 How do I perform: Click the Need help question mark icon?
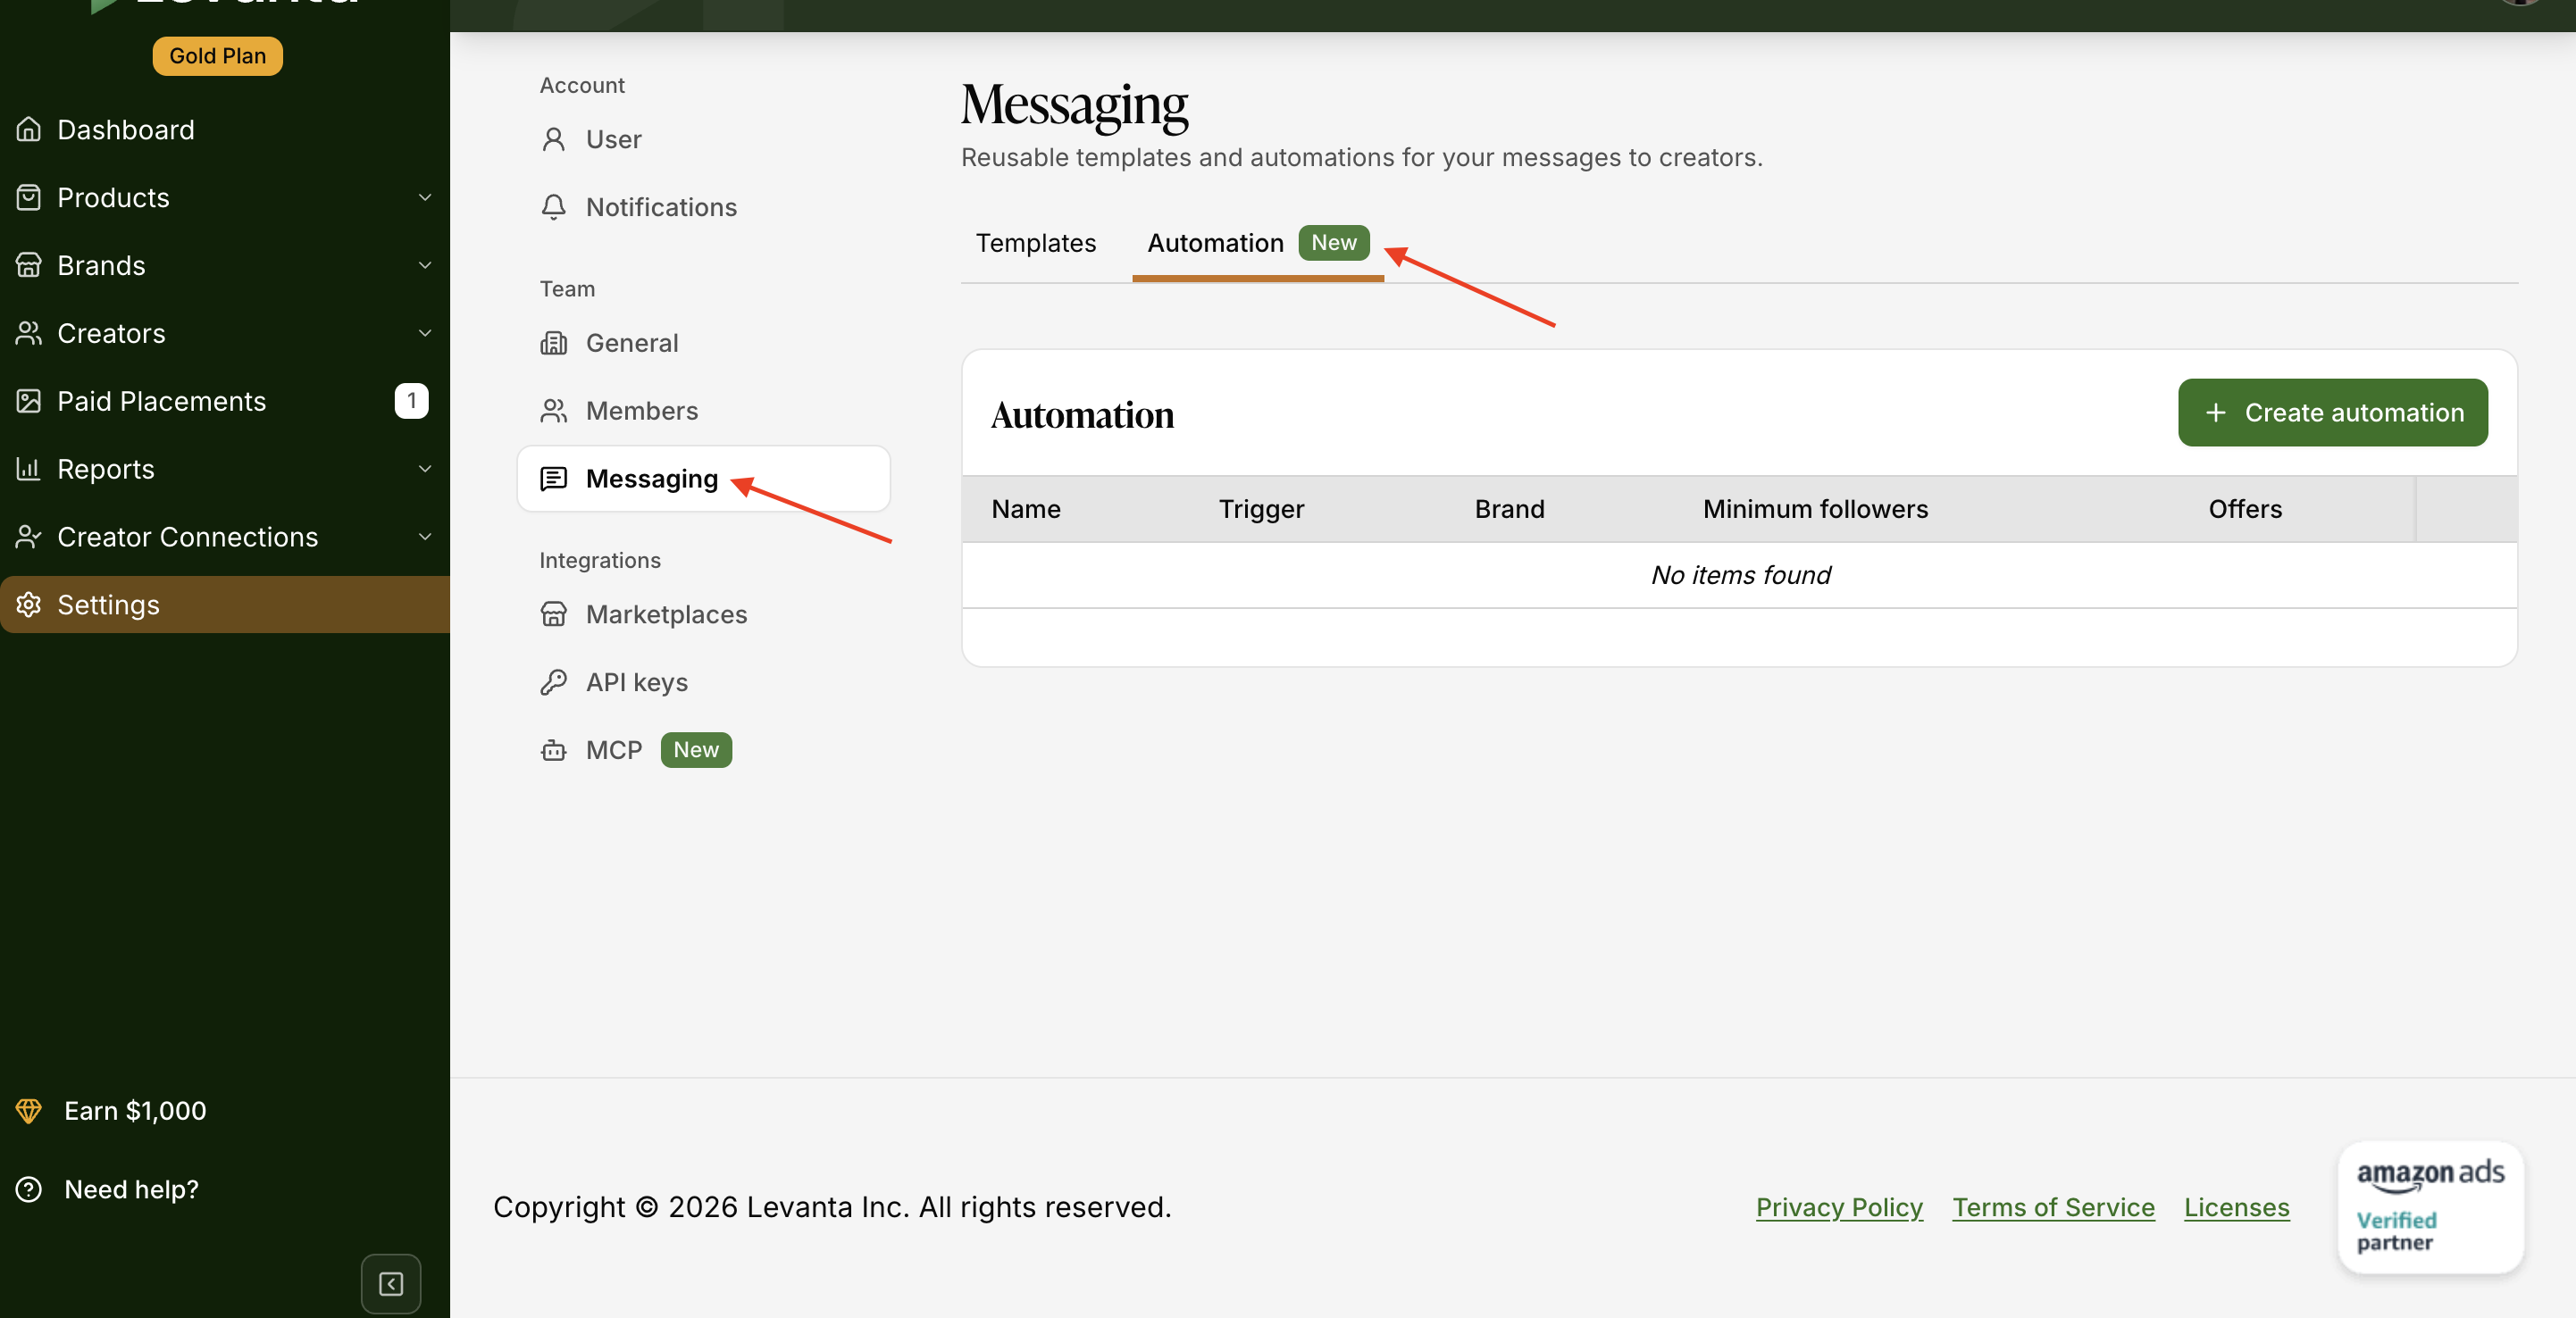(29, 1189)
